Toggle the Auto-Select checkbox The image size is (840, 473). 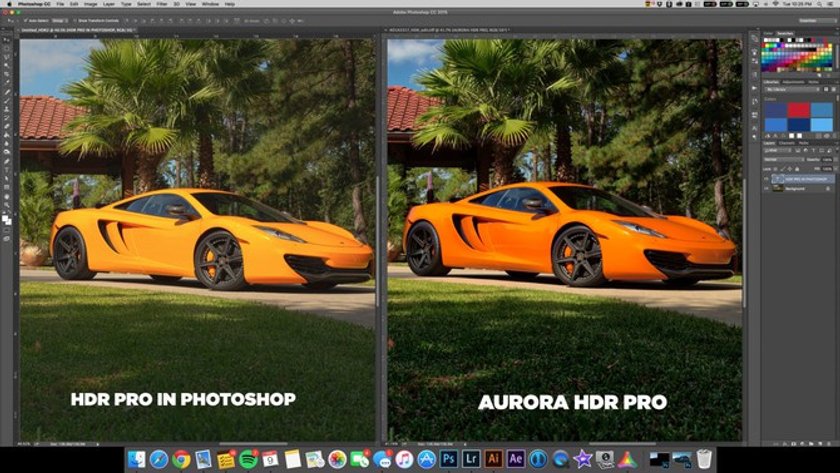tap(25, 20)
